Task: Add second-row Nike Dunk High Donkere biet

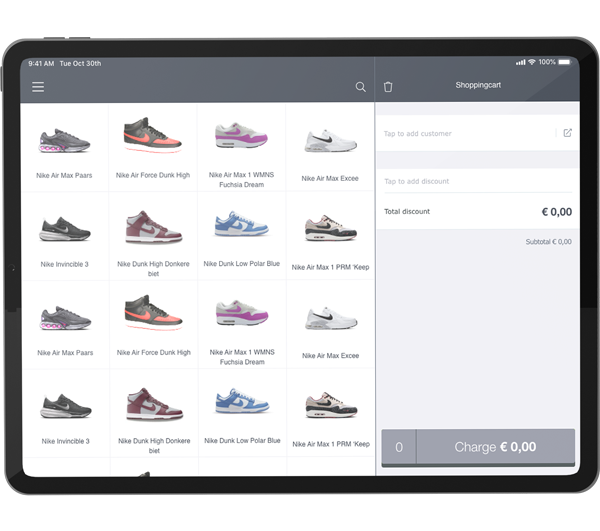Action: coord(153,236)
